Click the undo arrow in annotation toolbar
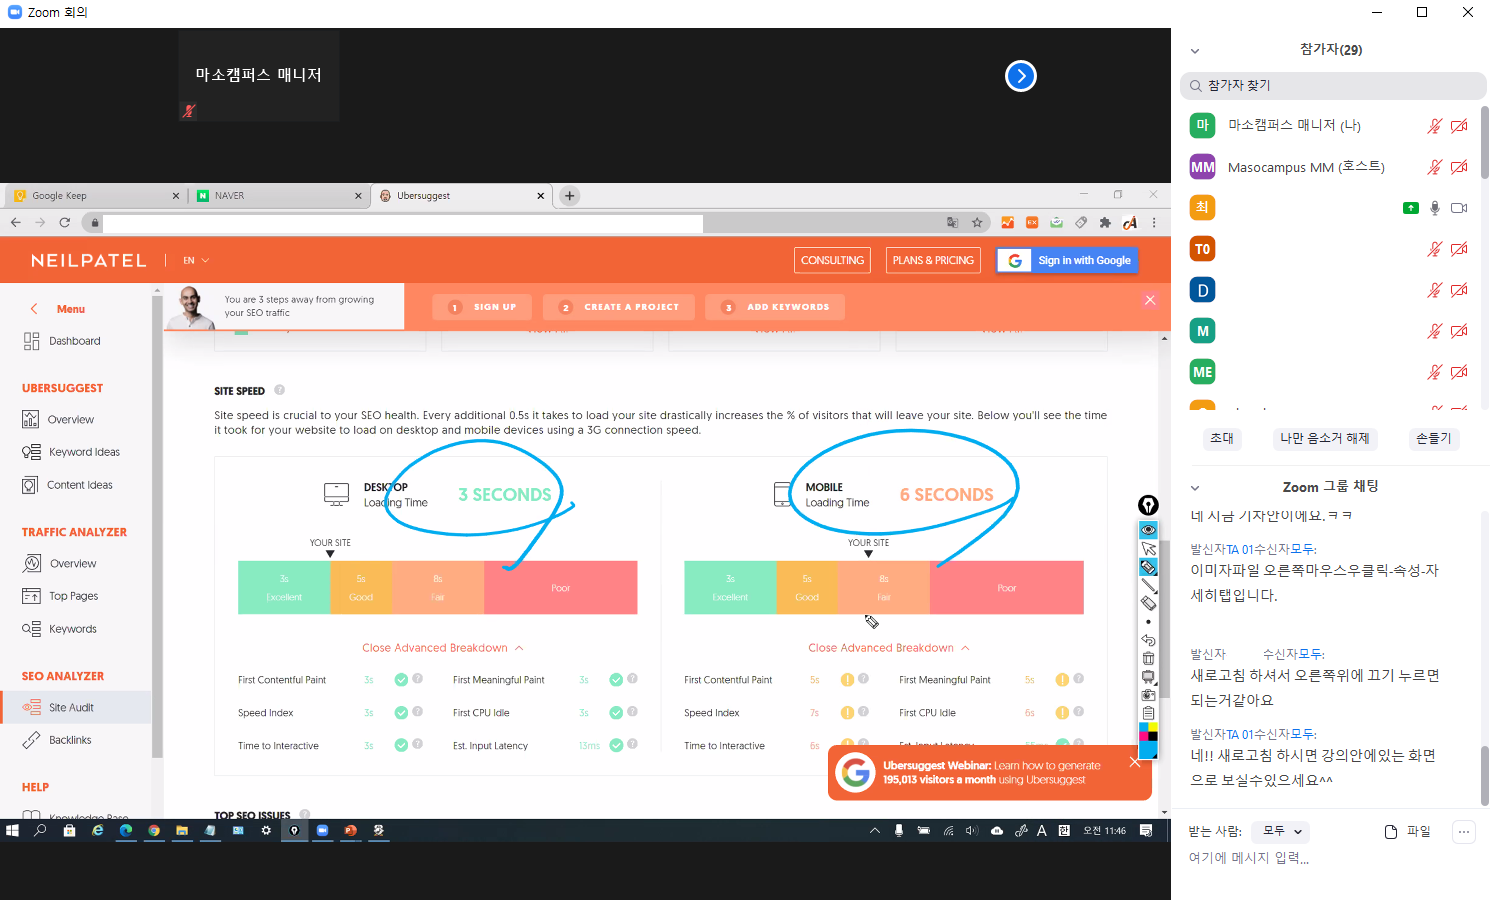Viewport: 1490px width, 900px height. pos(1148,640)
